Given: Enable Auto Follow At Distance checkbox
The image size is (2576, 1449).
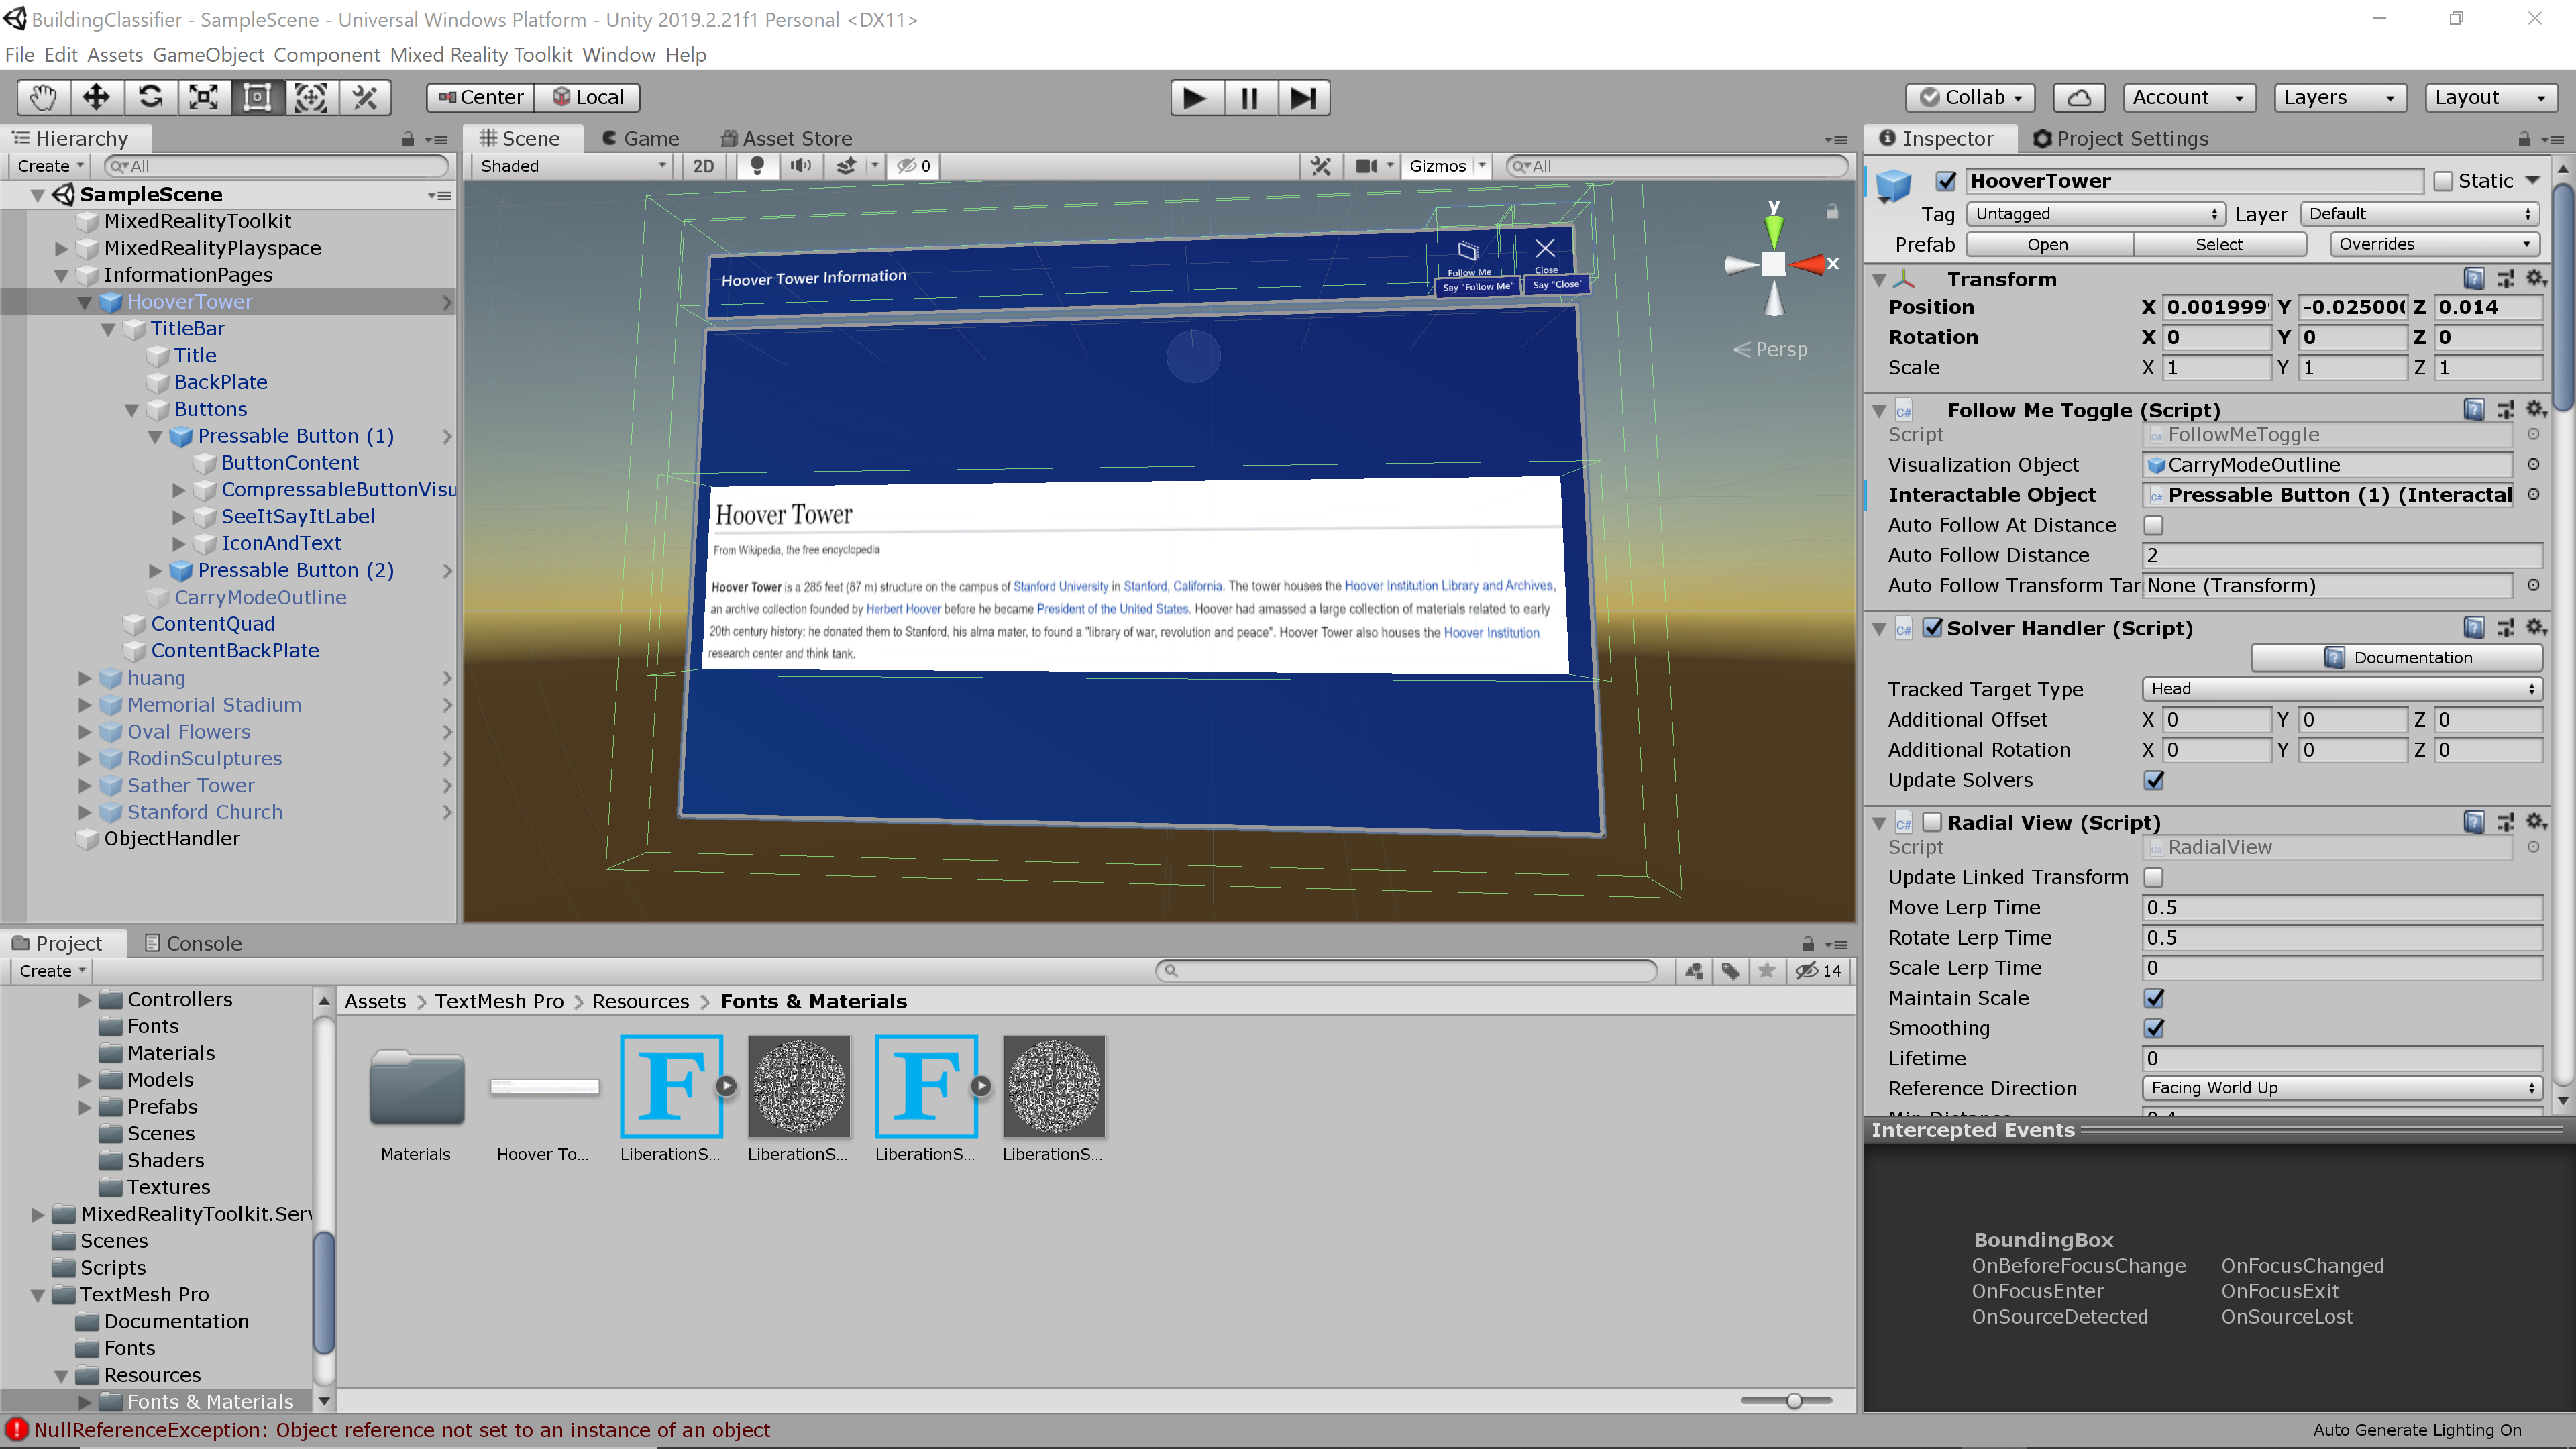Looking at the screenshot, I should pyautogui.click(x=2153, y=525).
